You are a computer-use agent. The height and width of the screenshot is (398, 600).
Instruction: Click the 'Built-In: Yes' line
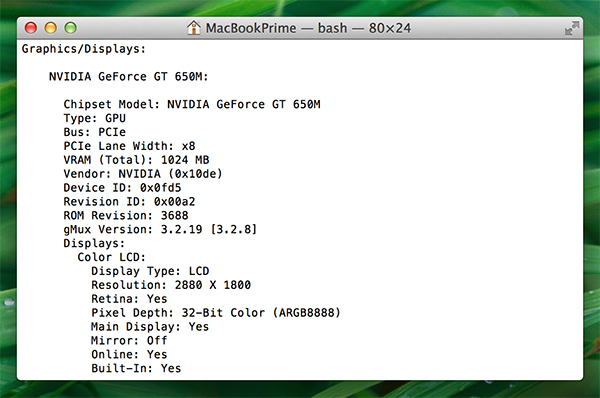pos(136,368)
